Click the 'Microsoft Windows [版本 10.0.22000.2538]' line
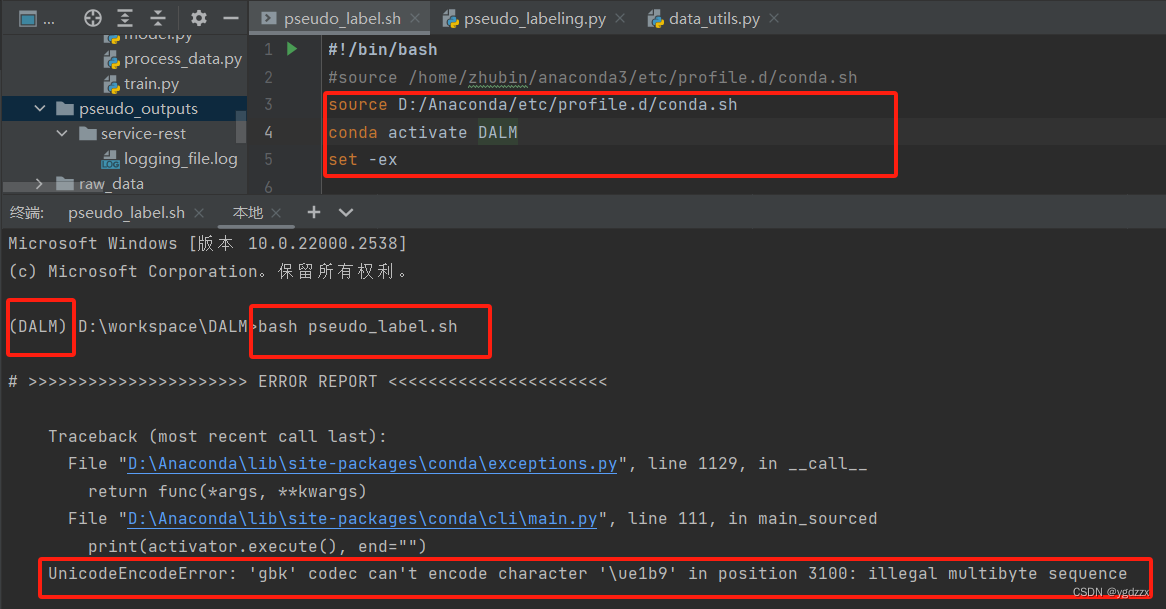1166x609 pixels. pos(207,244)
